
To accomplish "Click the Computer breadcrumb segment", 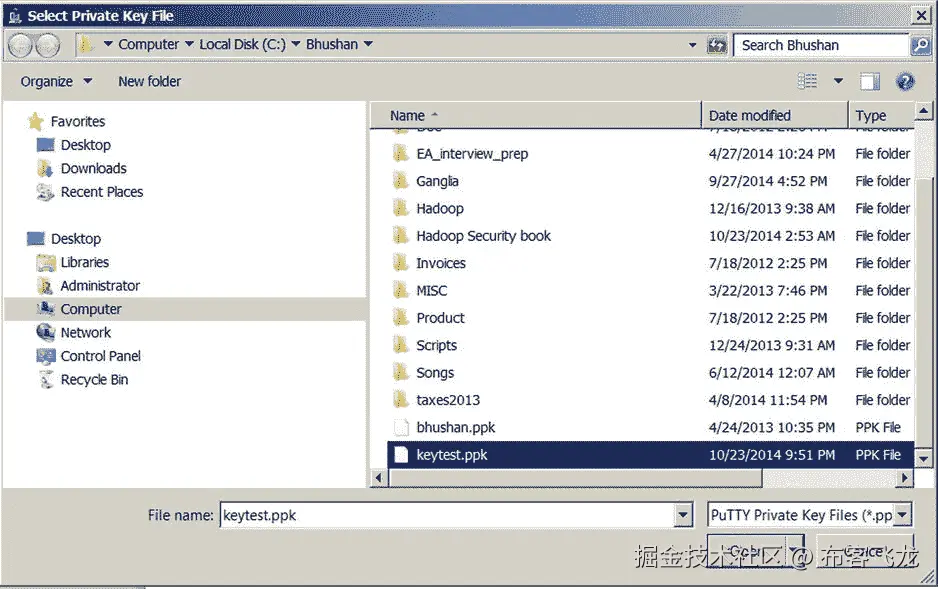I will tap(148, 44).
